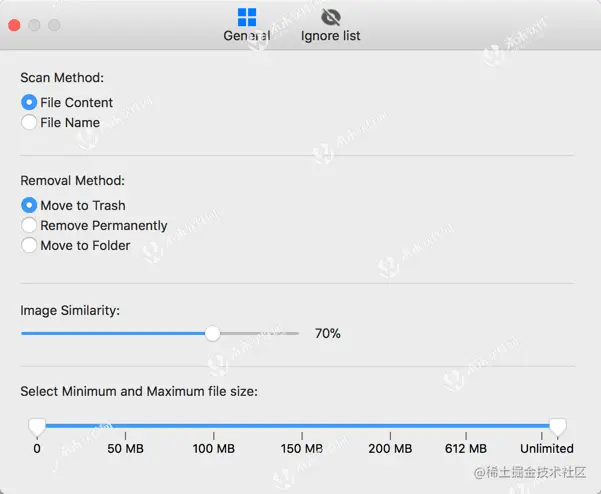Click the 612 MB tick on size slider
The height and width of the screenshot is (494, 601).
pyautogui.click(x=465, y=433)
